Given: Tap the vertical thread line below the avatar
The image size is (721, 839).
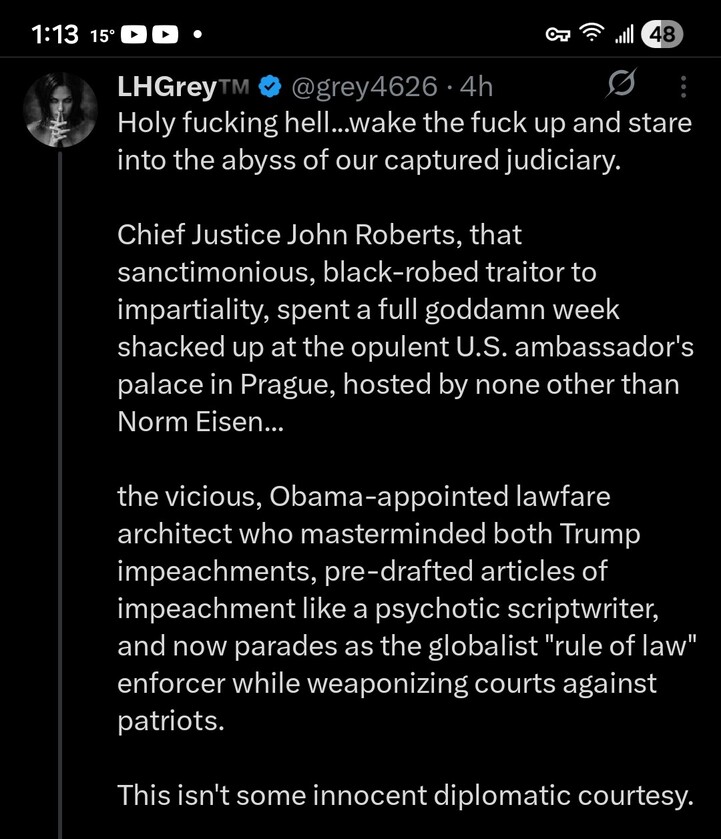Looking at the screenshot, I should tap(59, 500).
